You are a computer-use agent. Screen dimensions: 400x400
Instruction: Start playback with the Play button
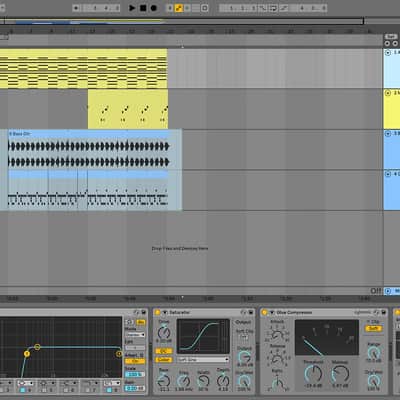click(132, 8)
